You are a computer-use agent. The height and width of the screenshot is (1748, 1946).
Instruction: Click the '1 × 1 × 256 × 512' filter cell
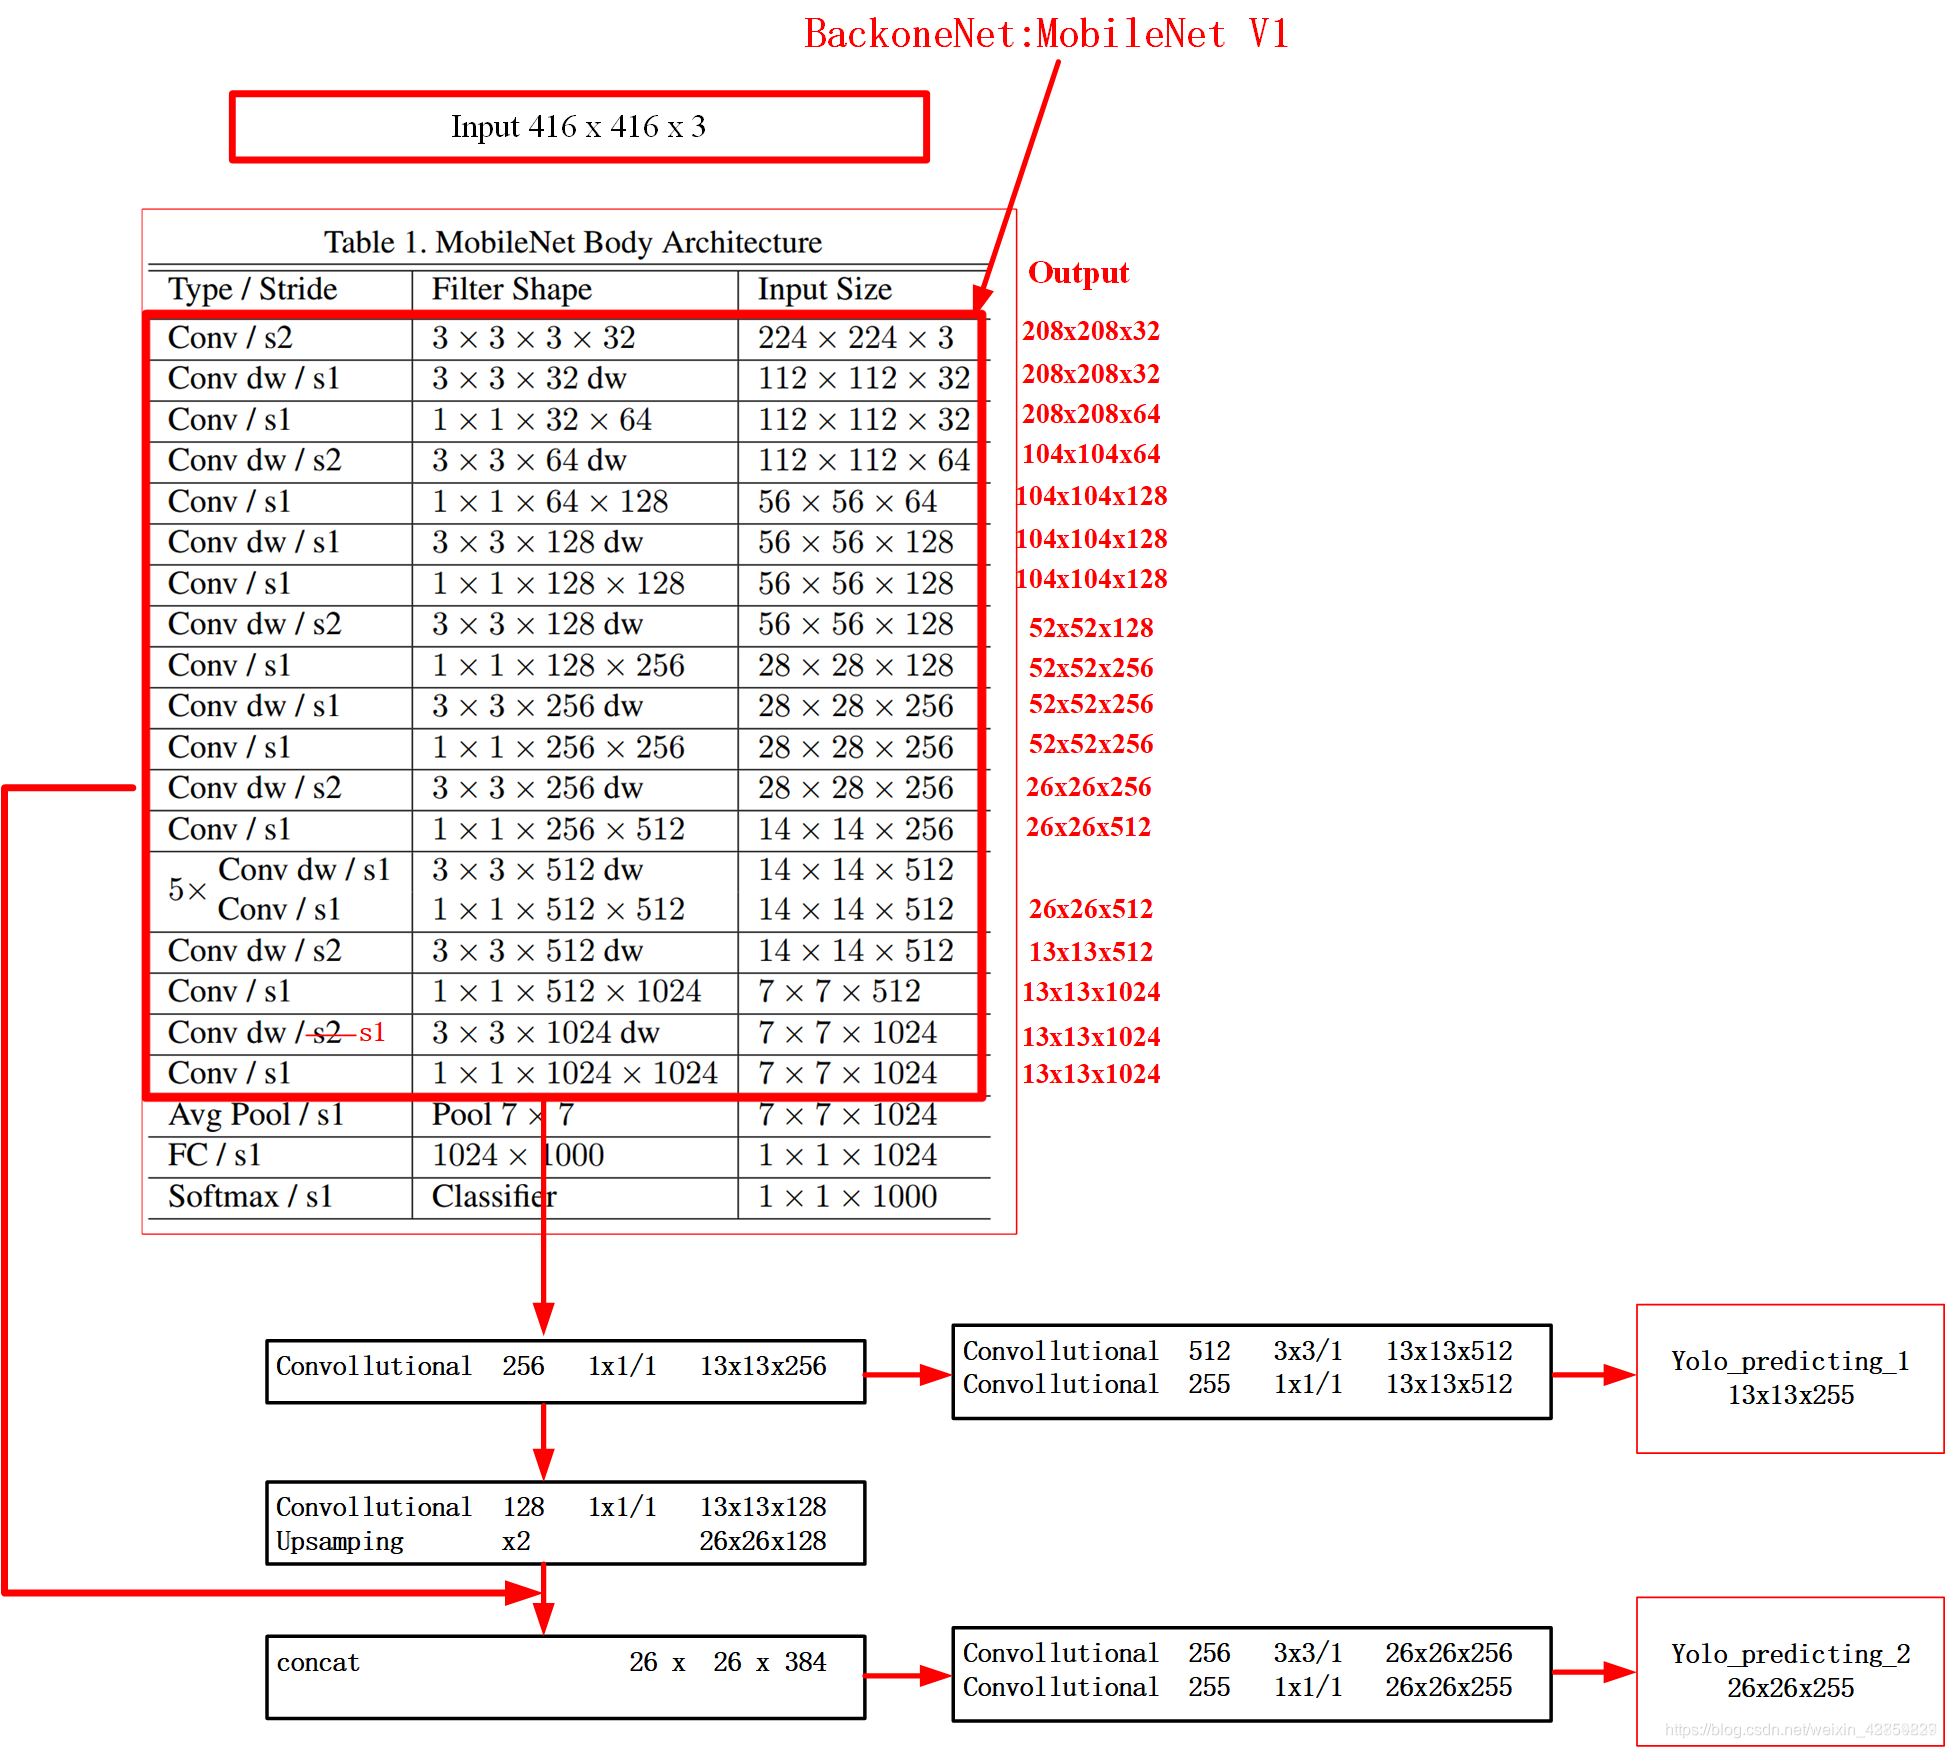tap(558, 829)
